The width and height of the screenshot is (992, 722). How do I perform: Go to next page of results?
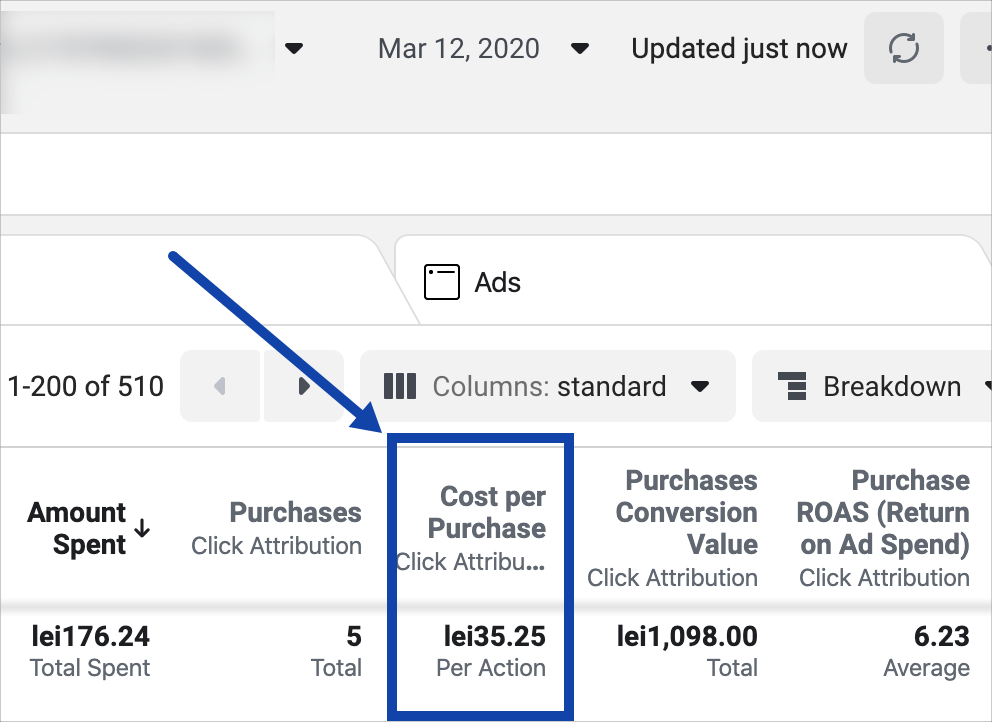(304, 386)
